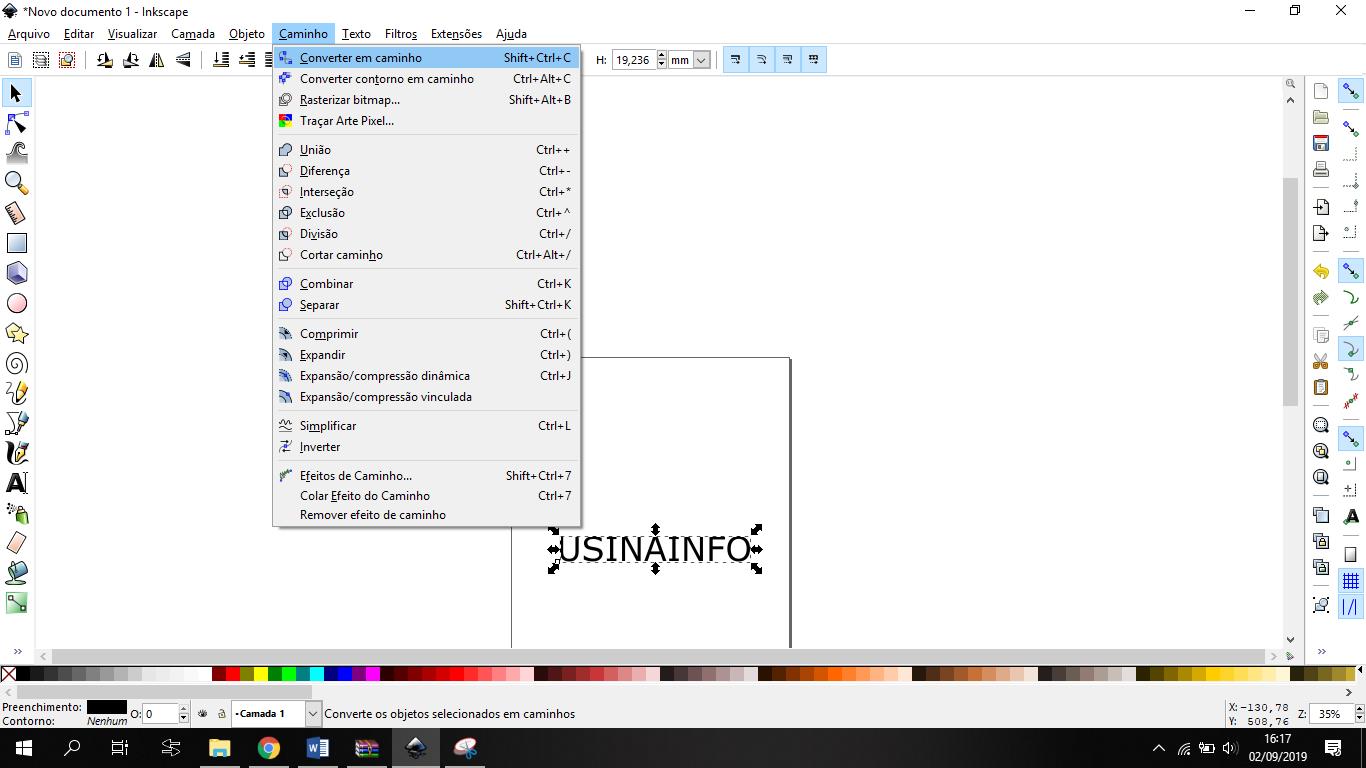Click the Print icon in right toolbar
The width and height of the screenshot is (1366, 768).
(1321, 169)
